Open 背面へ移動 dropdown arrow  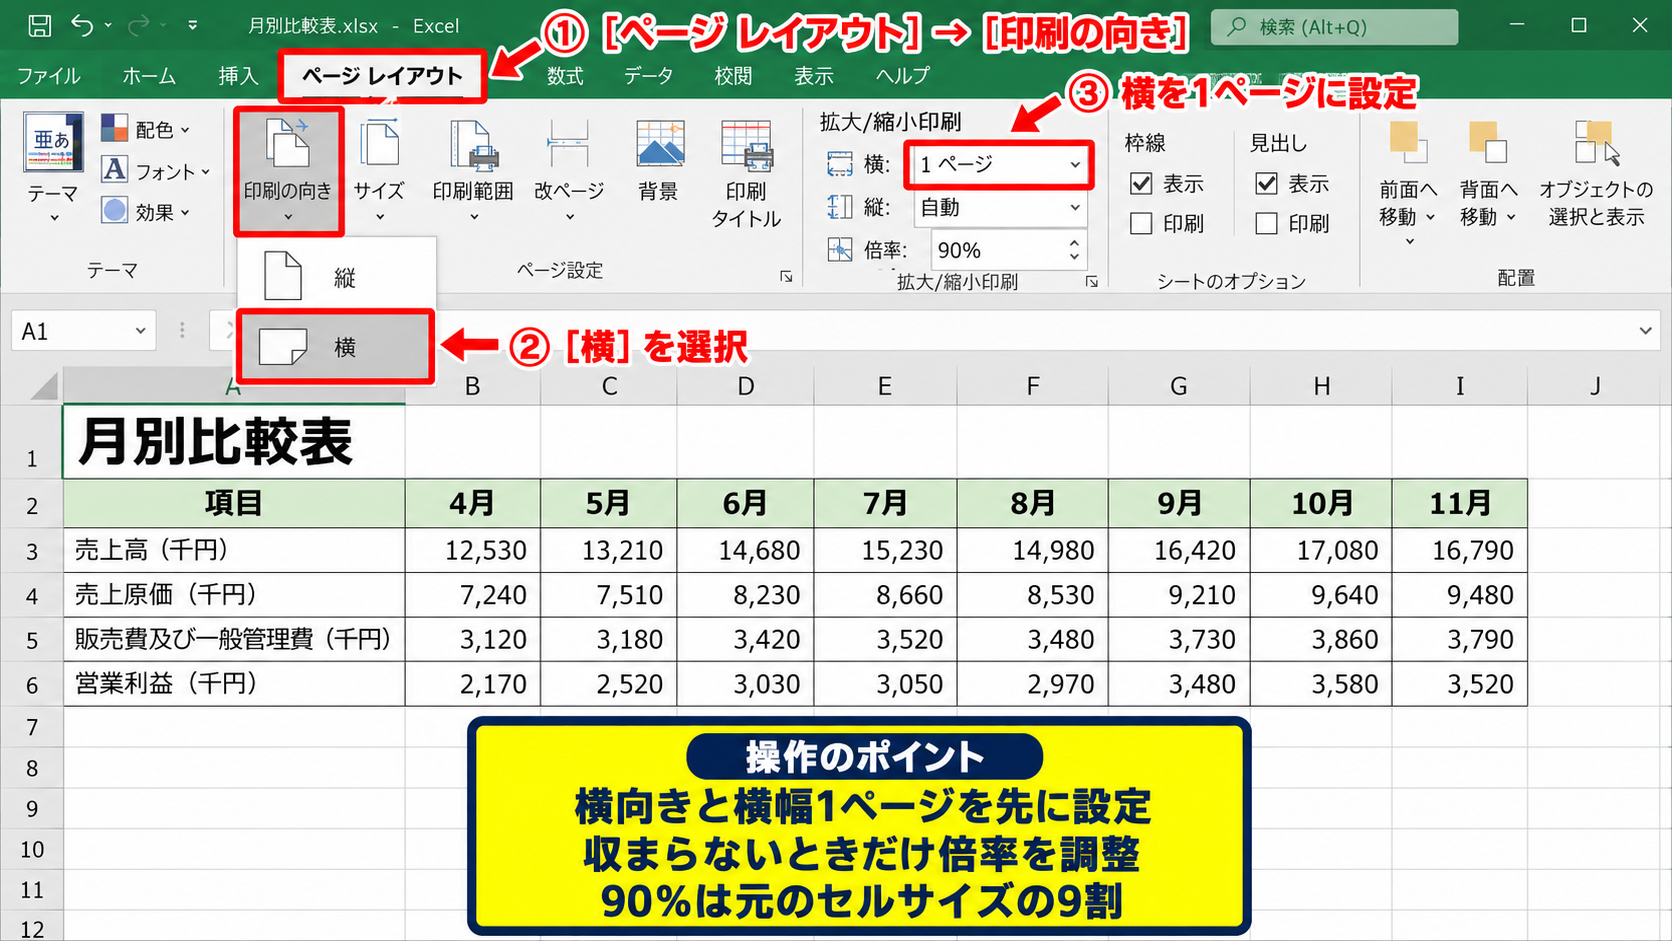click(x=1512, y=217)
